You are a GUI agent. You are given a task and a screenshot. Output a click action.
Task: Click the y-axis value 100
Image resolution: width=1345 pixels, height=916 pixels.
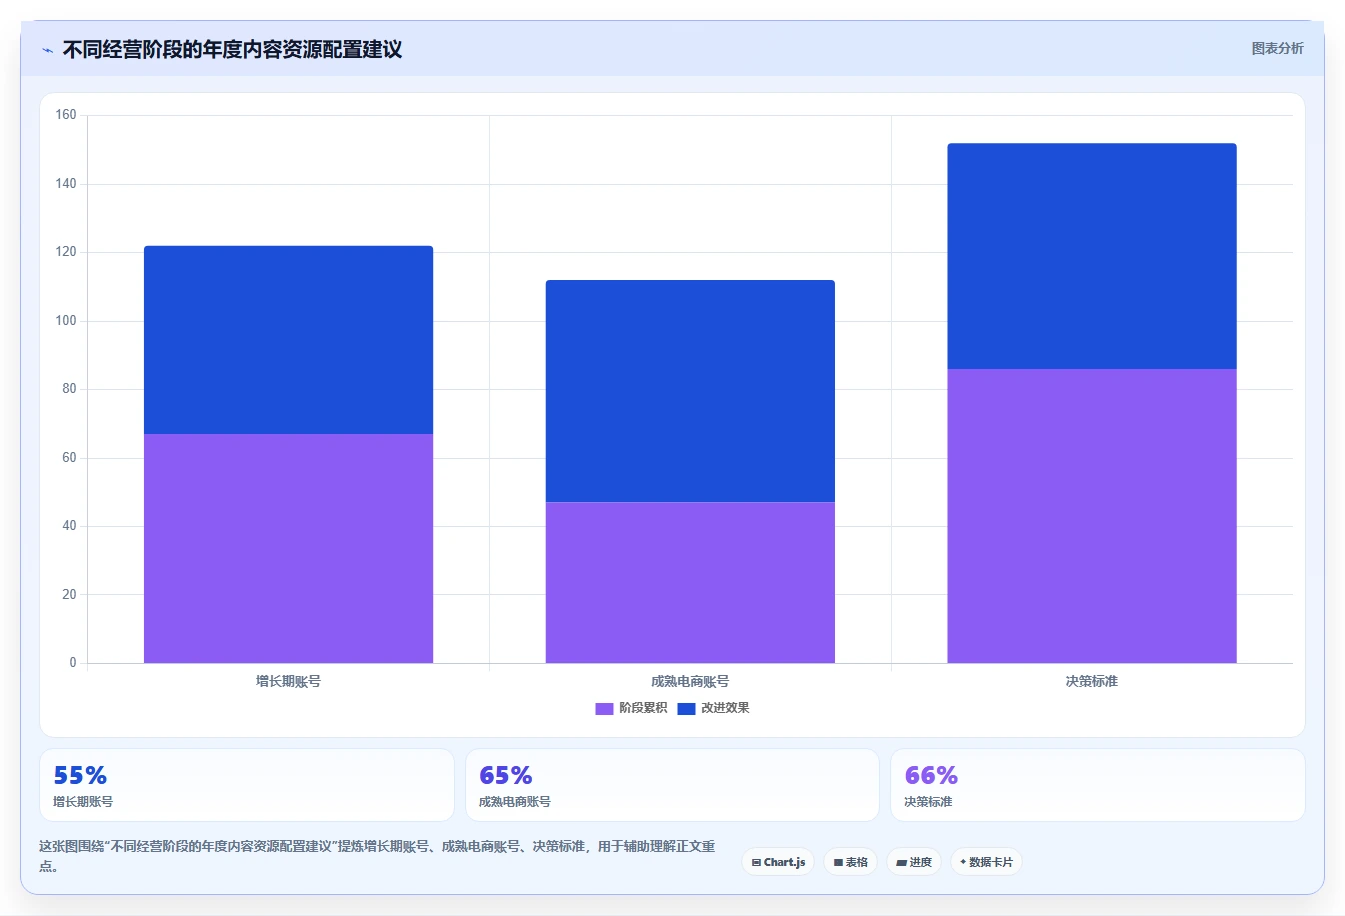click(x=66, y=321)
